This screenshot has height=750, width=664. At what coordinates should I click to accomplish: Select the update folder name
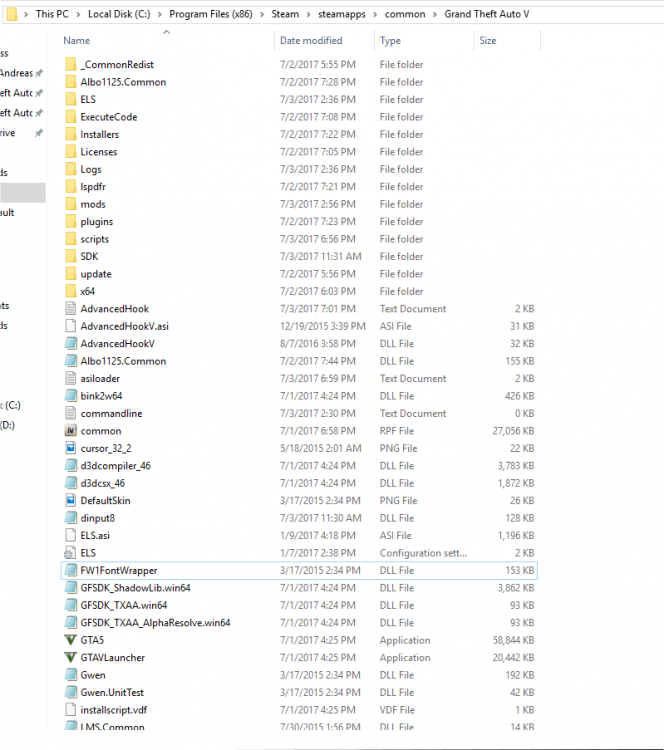[x=96, y=274]
